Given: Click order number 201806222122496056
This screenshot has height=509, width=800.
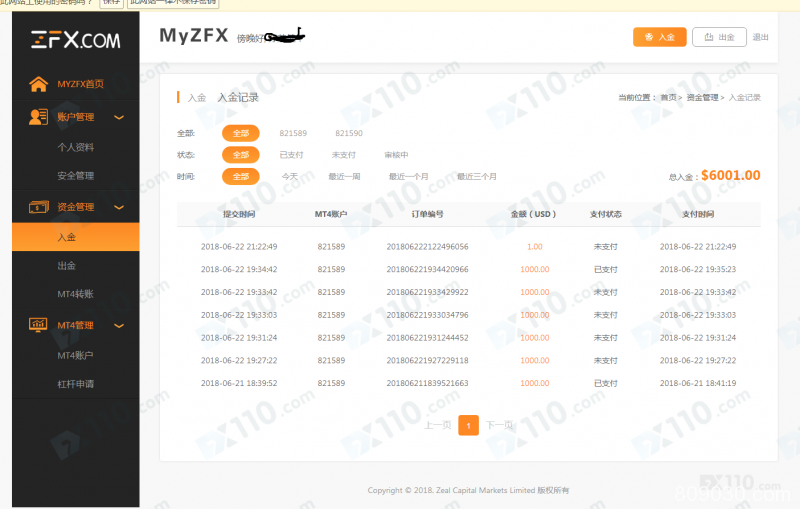Looking at the screenshot, I should click(x=428, y=246).
